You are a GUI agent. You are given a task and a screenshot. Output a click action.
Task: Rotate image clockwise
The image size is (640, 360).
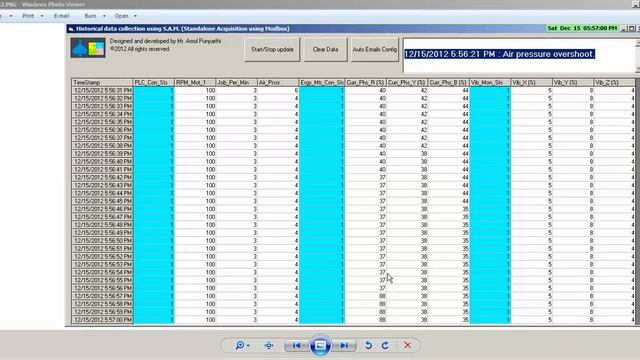click(385, 345)
